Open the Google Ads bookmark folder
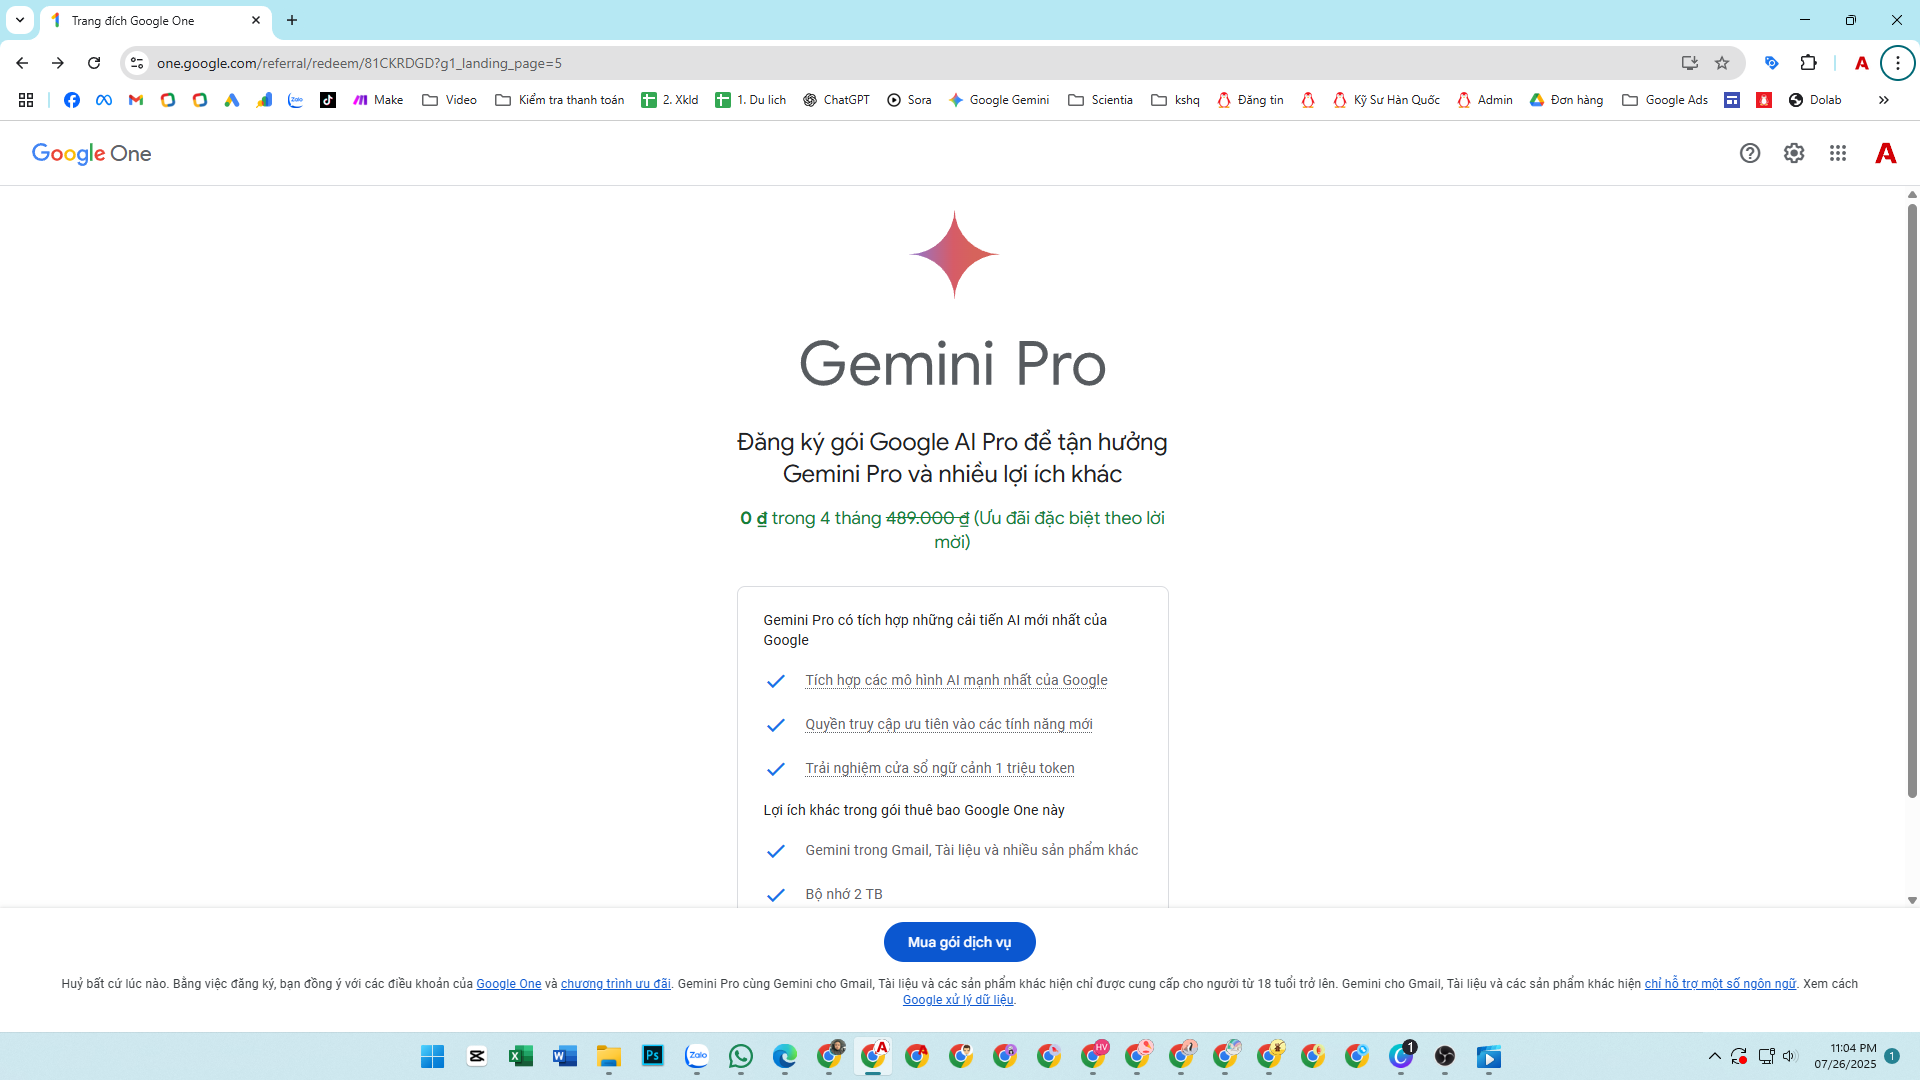Image resolution: width=1920 pixels, height=1080 pixels. [1665, 100]
